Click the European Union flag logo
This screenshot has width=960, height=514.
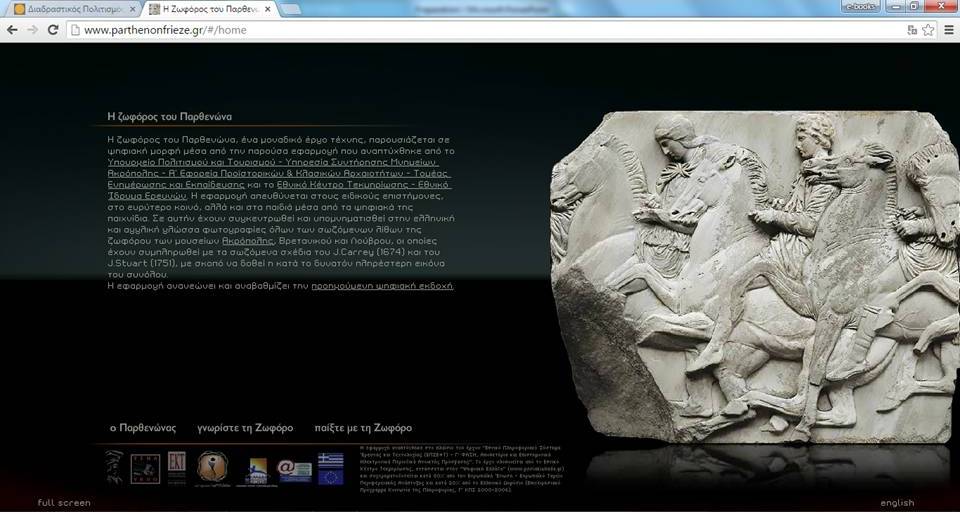pos(330,477)
